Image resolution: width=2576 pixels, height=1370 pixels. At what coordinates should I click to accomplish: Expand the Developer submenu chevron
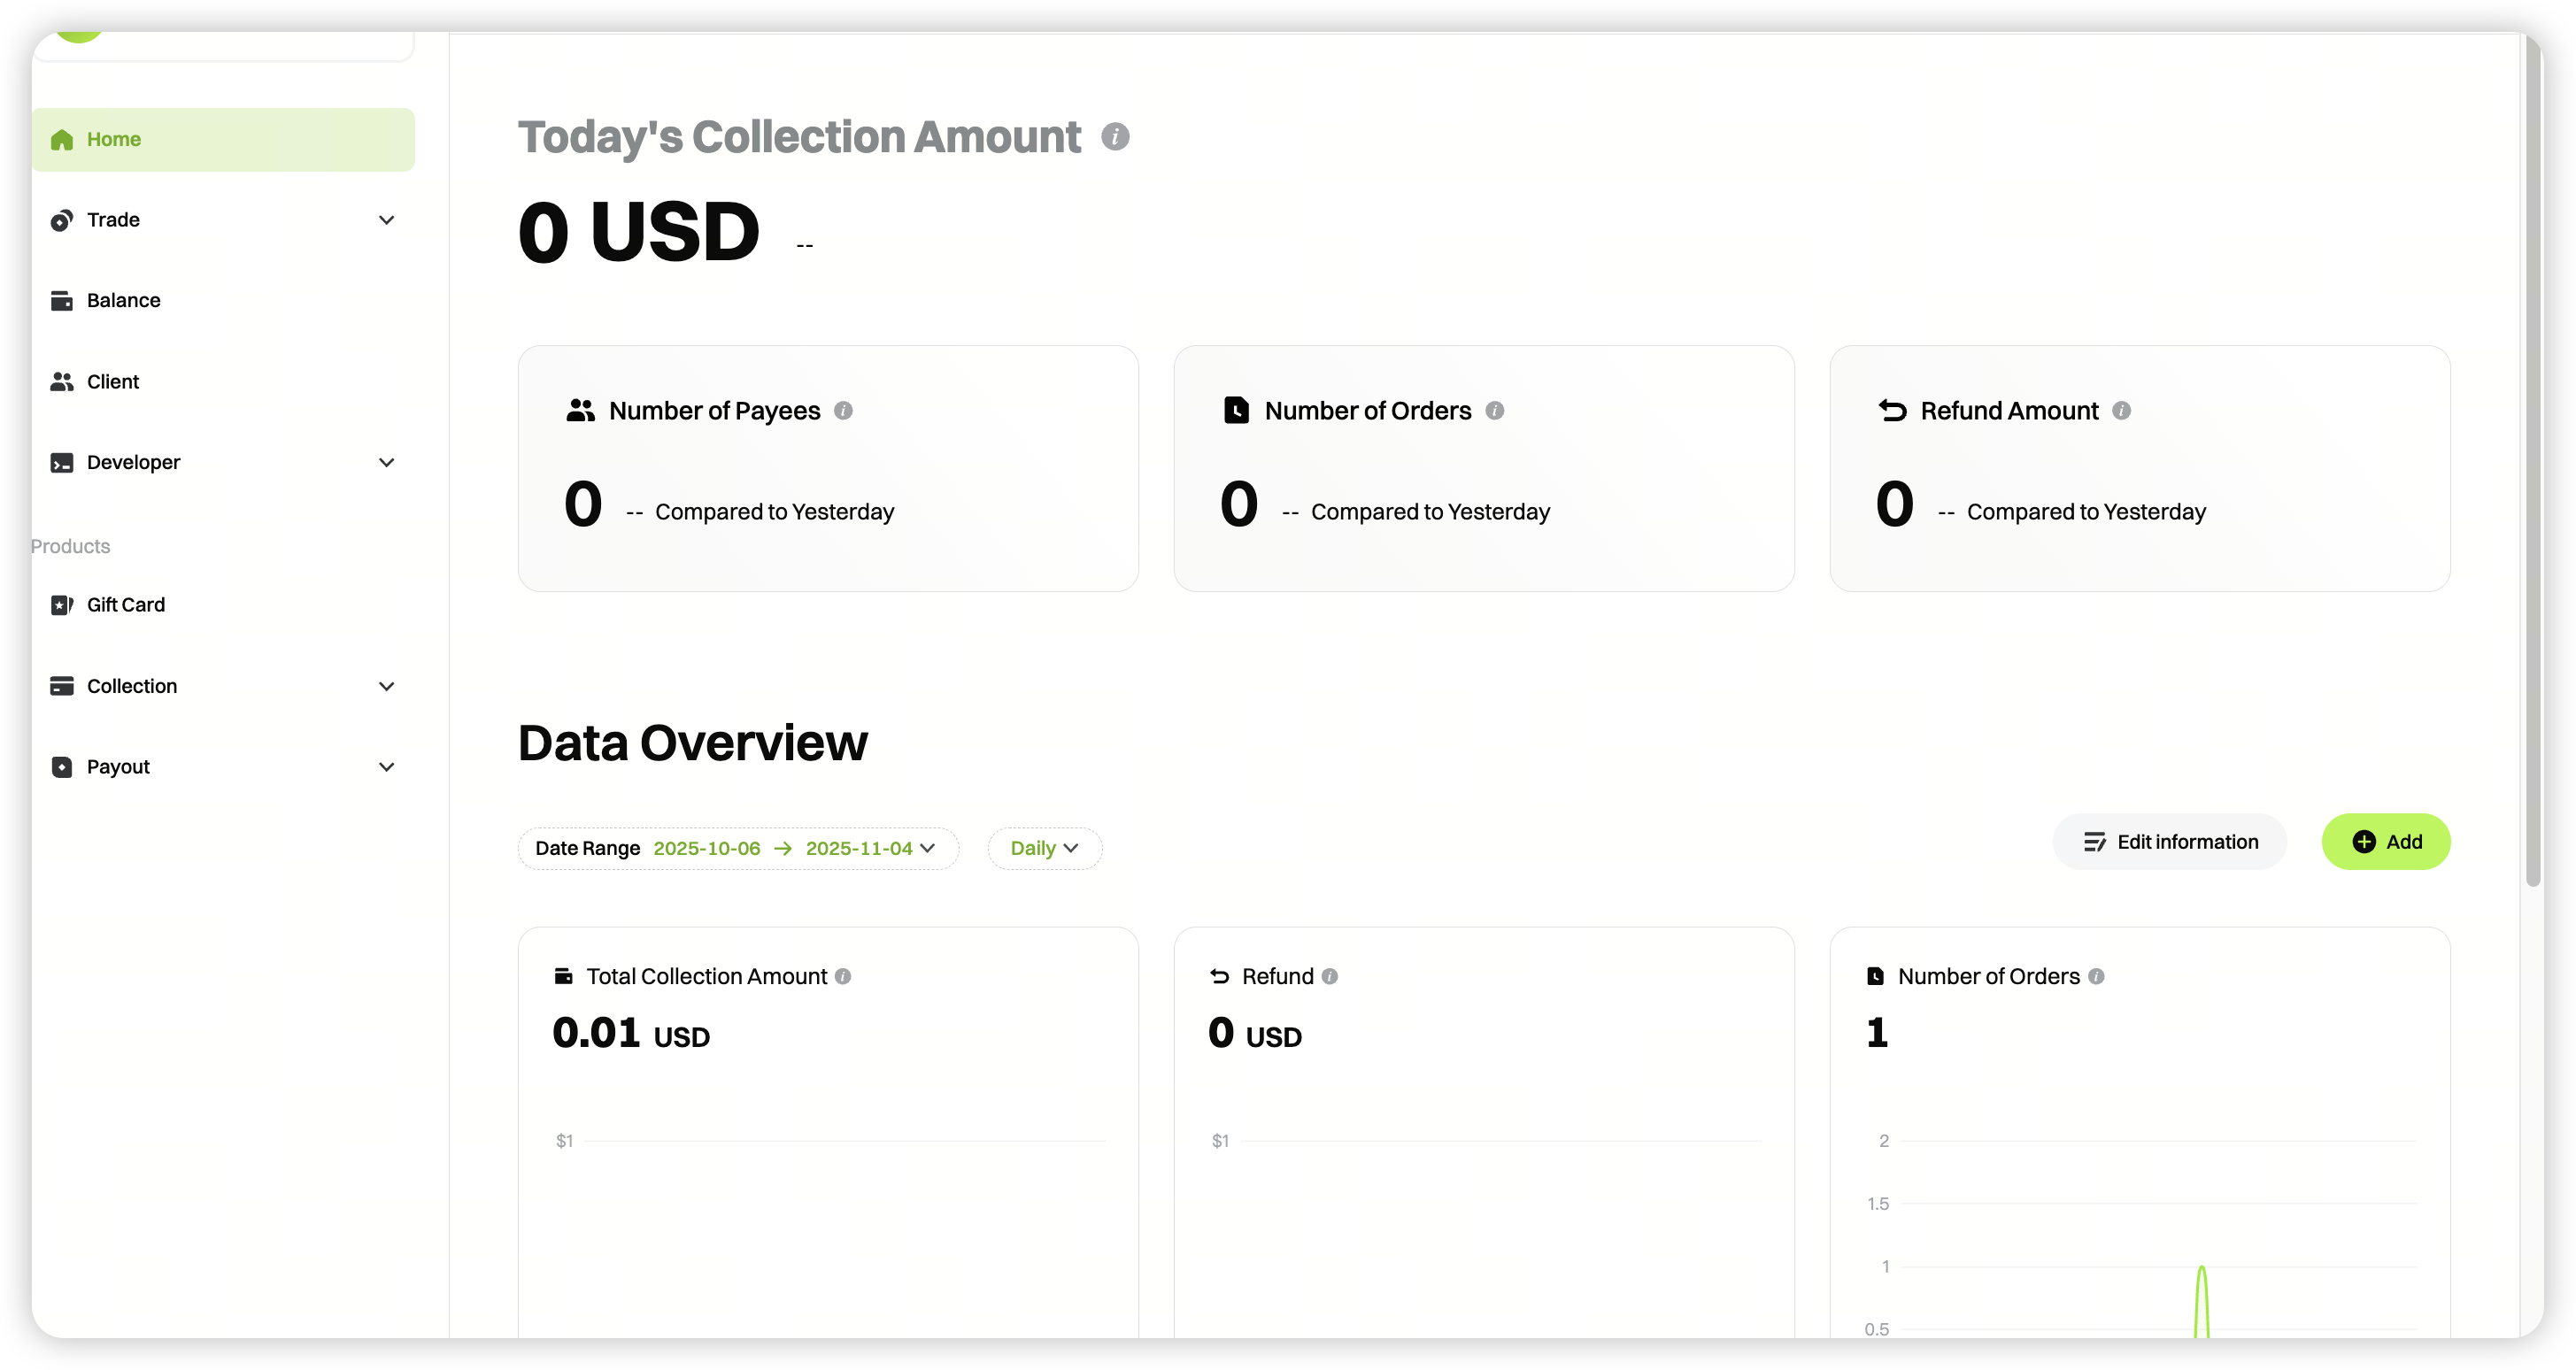click(386, 462)
